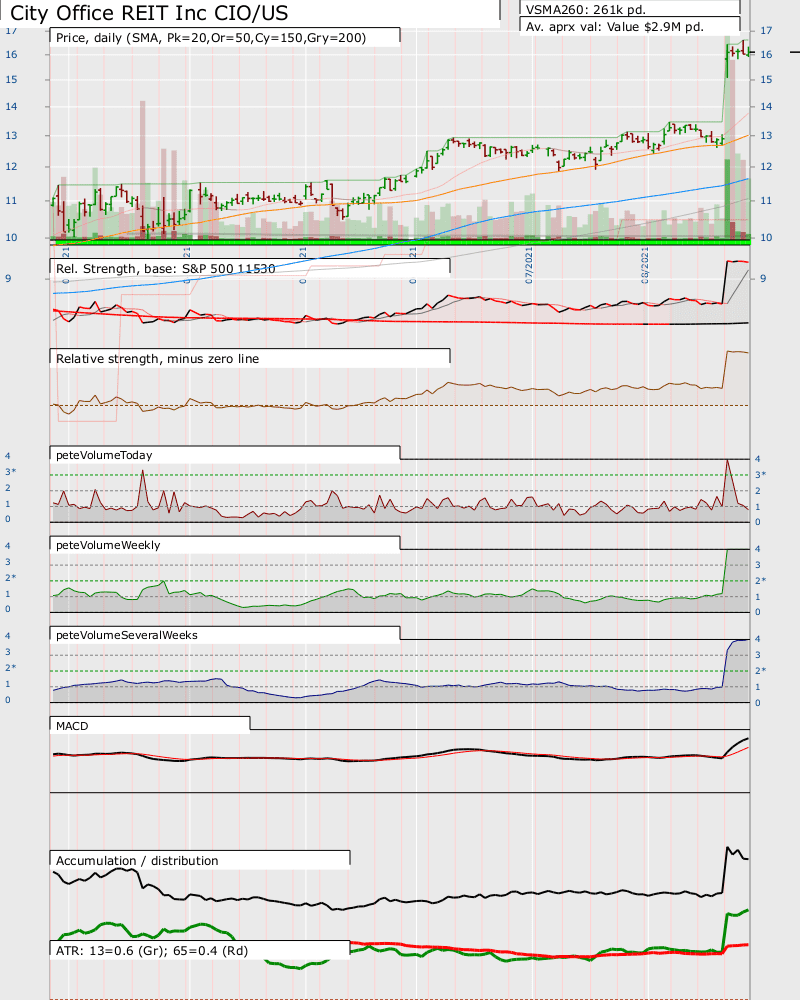Click the Rel. Strength, base: S&P 500 label
Viewport: 800px width, 1000px height.
pyautogui.click(x=166, y=268)
